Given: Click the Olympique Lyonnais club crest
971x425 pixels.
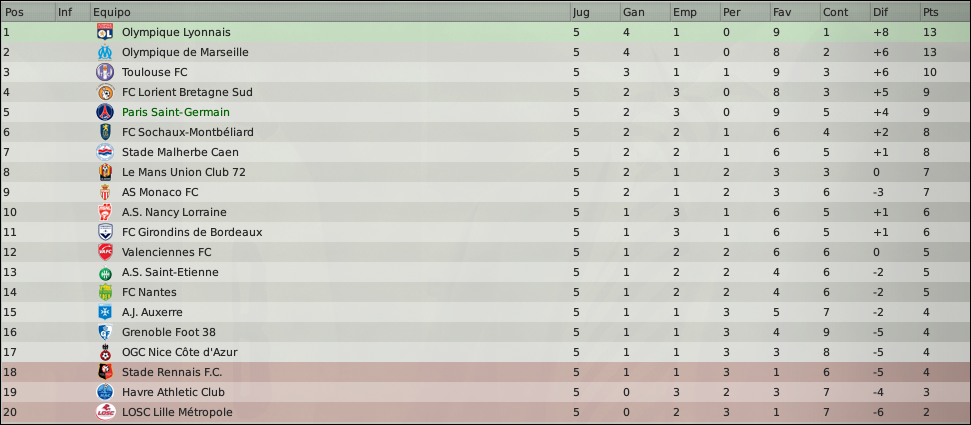Looking at the screenshot, I should (x=105, y=32).
